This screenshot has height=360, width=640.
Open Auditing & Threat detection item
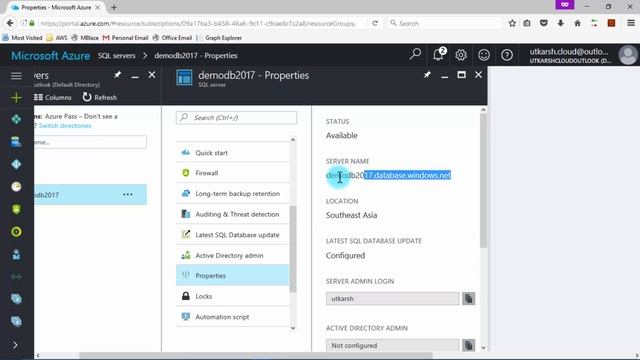(232, 214)
